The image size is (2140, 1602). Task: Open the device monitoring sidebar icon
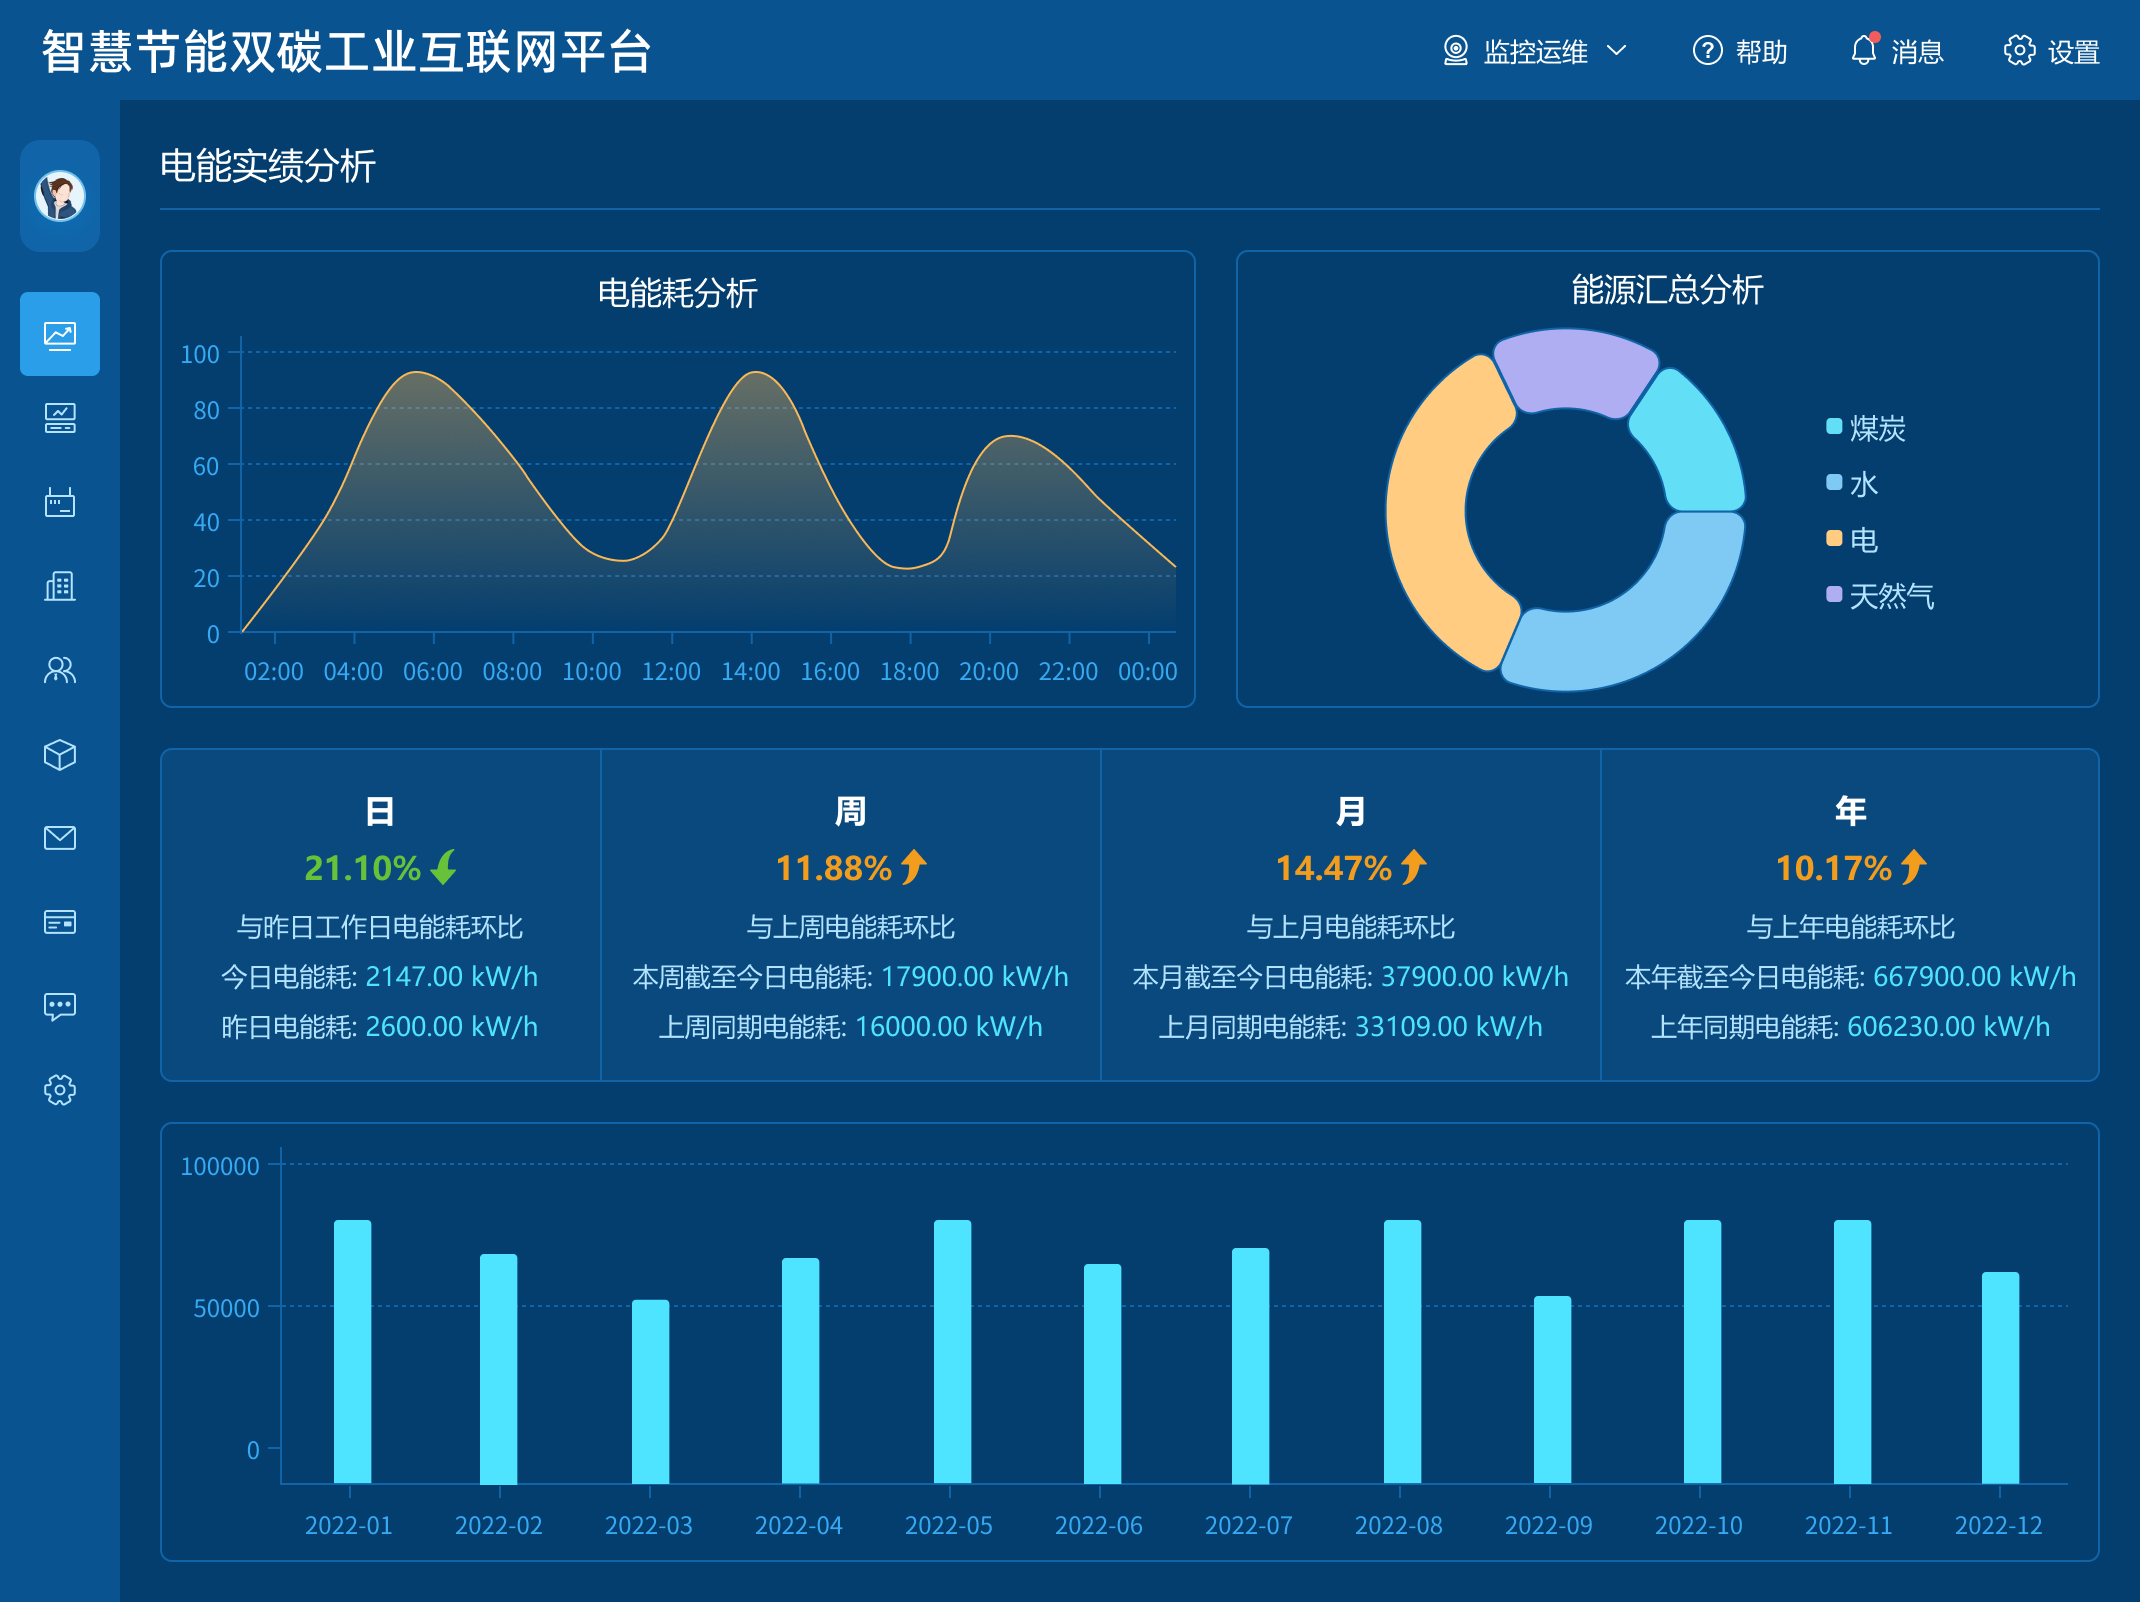60,419
